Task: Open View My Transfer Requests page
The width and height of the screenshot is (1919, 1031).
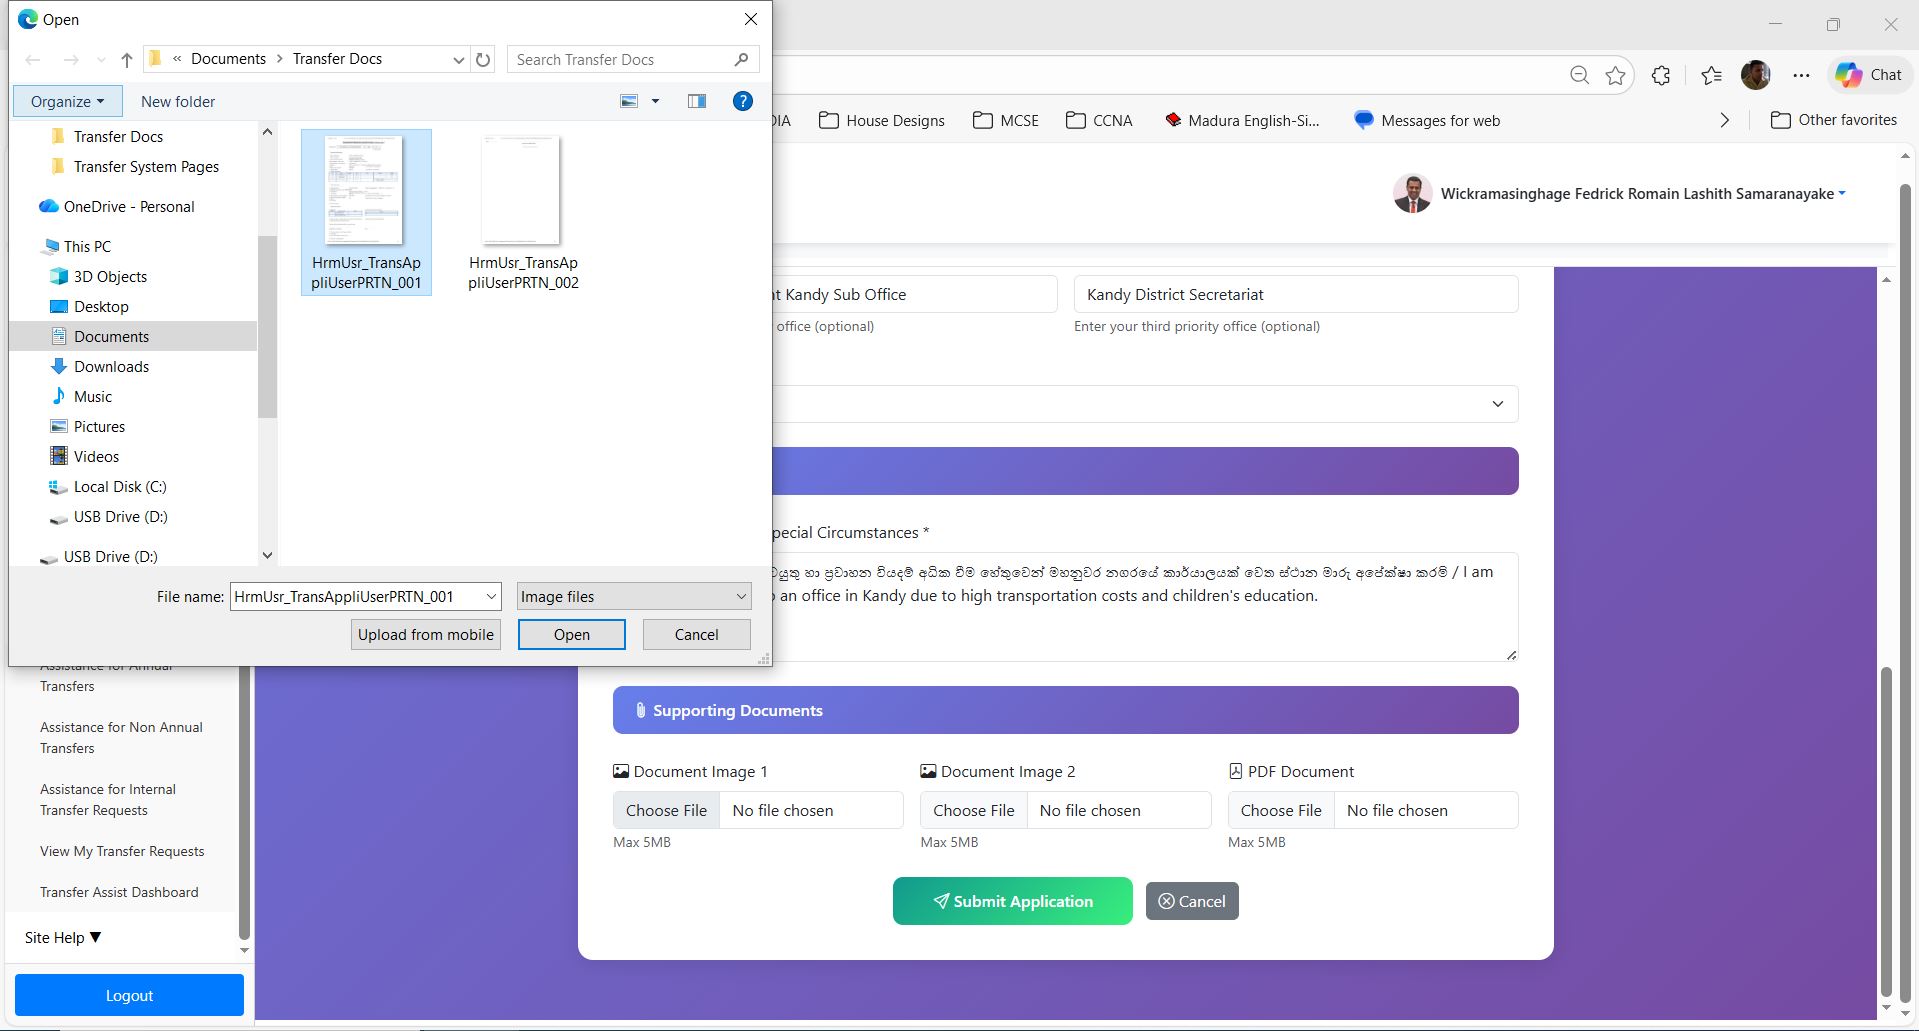Action: click(x=122, y=851)
